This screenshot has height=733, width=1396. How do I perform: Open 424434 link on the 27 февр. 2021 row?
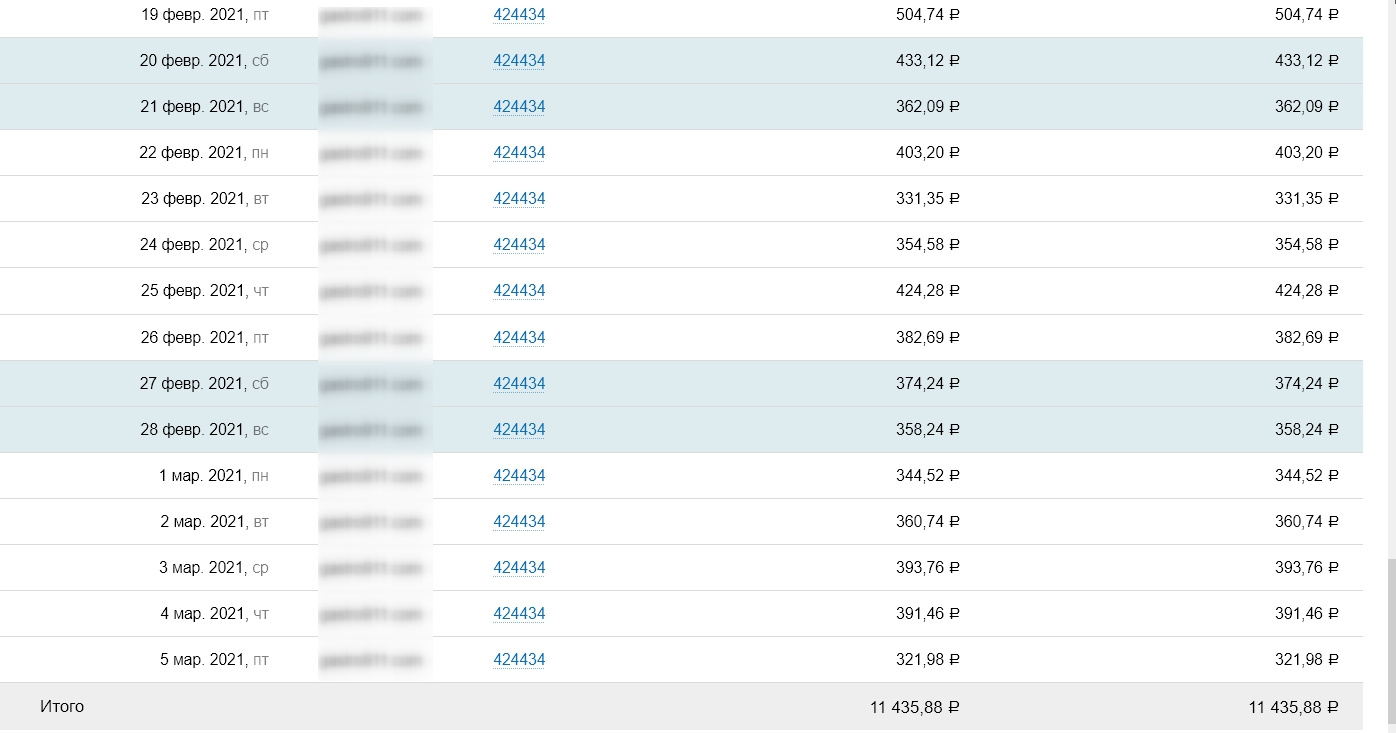pos(519,384)
